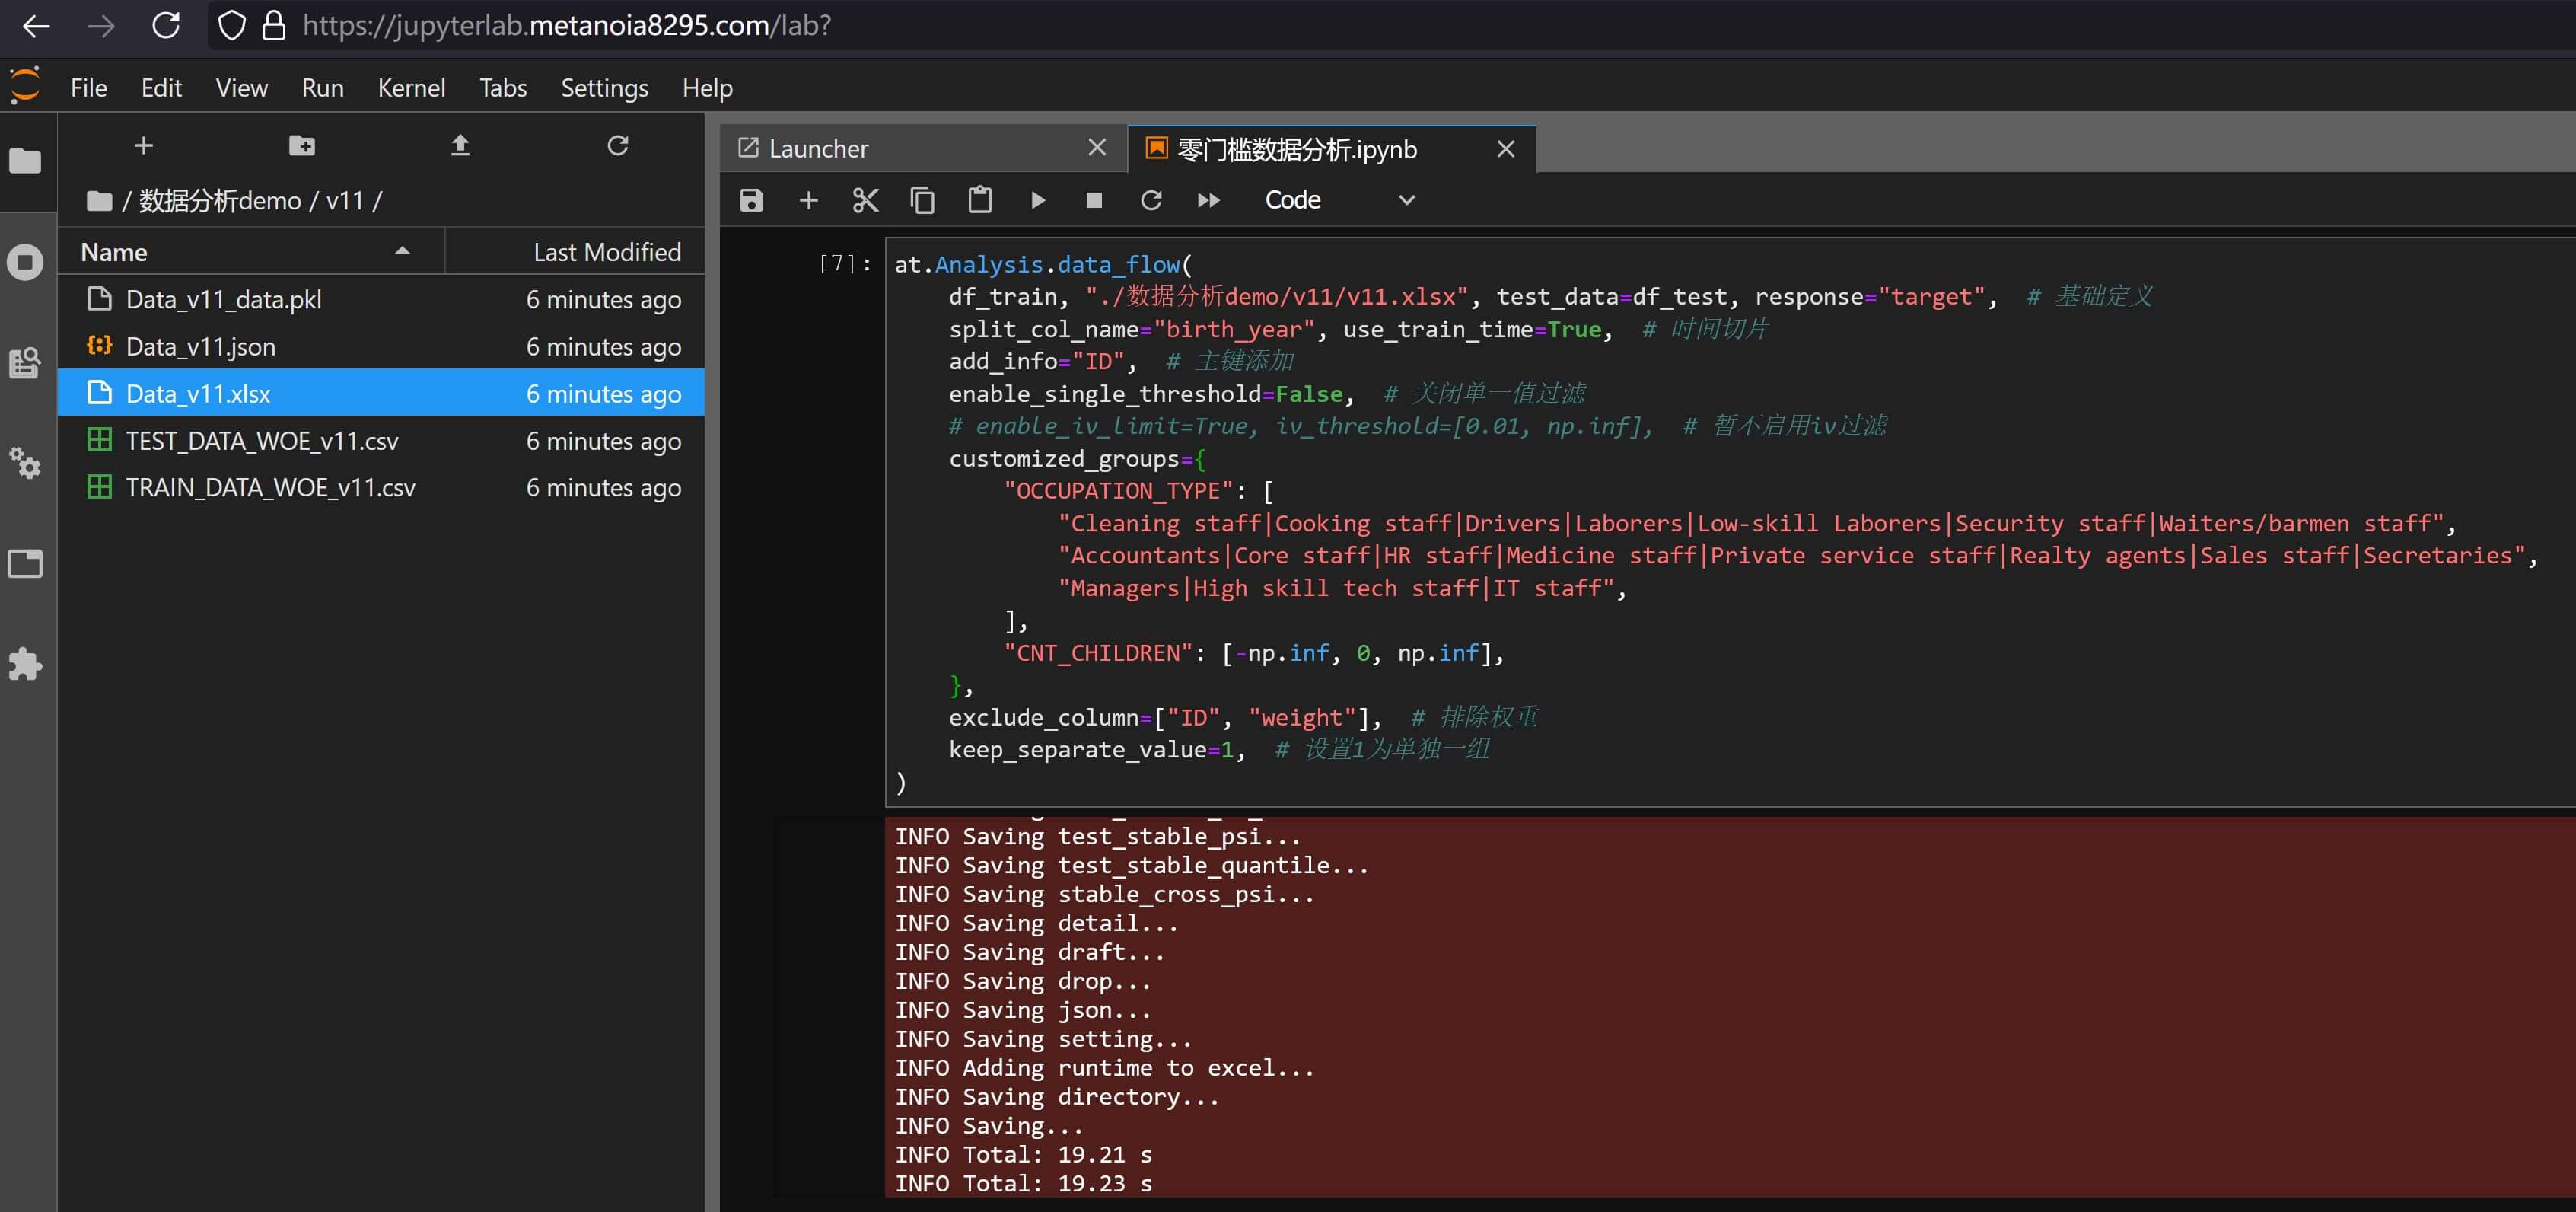The width and height of the screenshot is (2576, 1212).
Task: Switch to the Launcher tab
Action: [x=818, y=149]
